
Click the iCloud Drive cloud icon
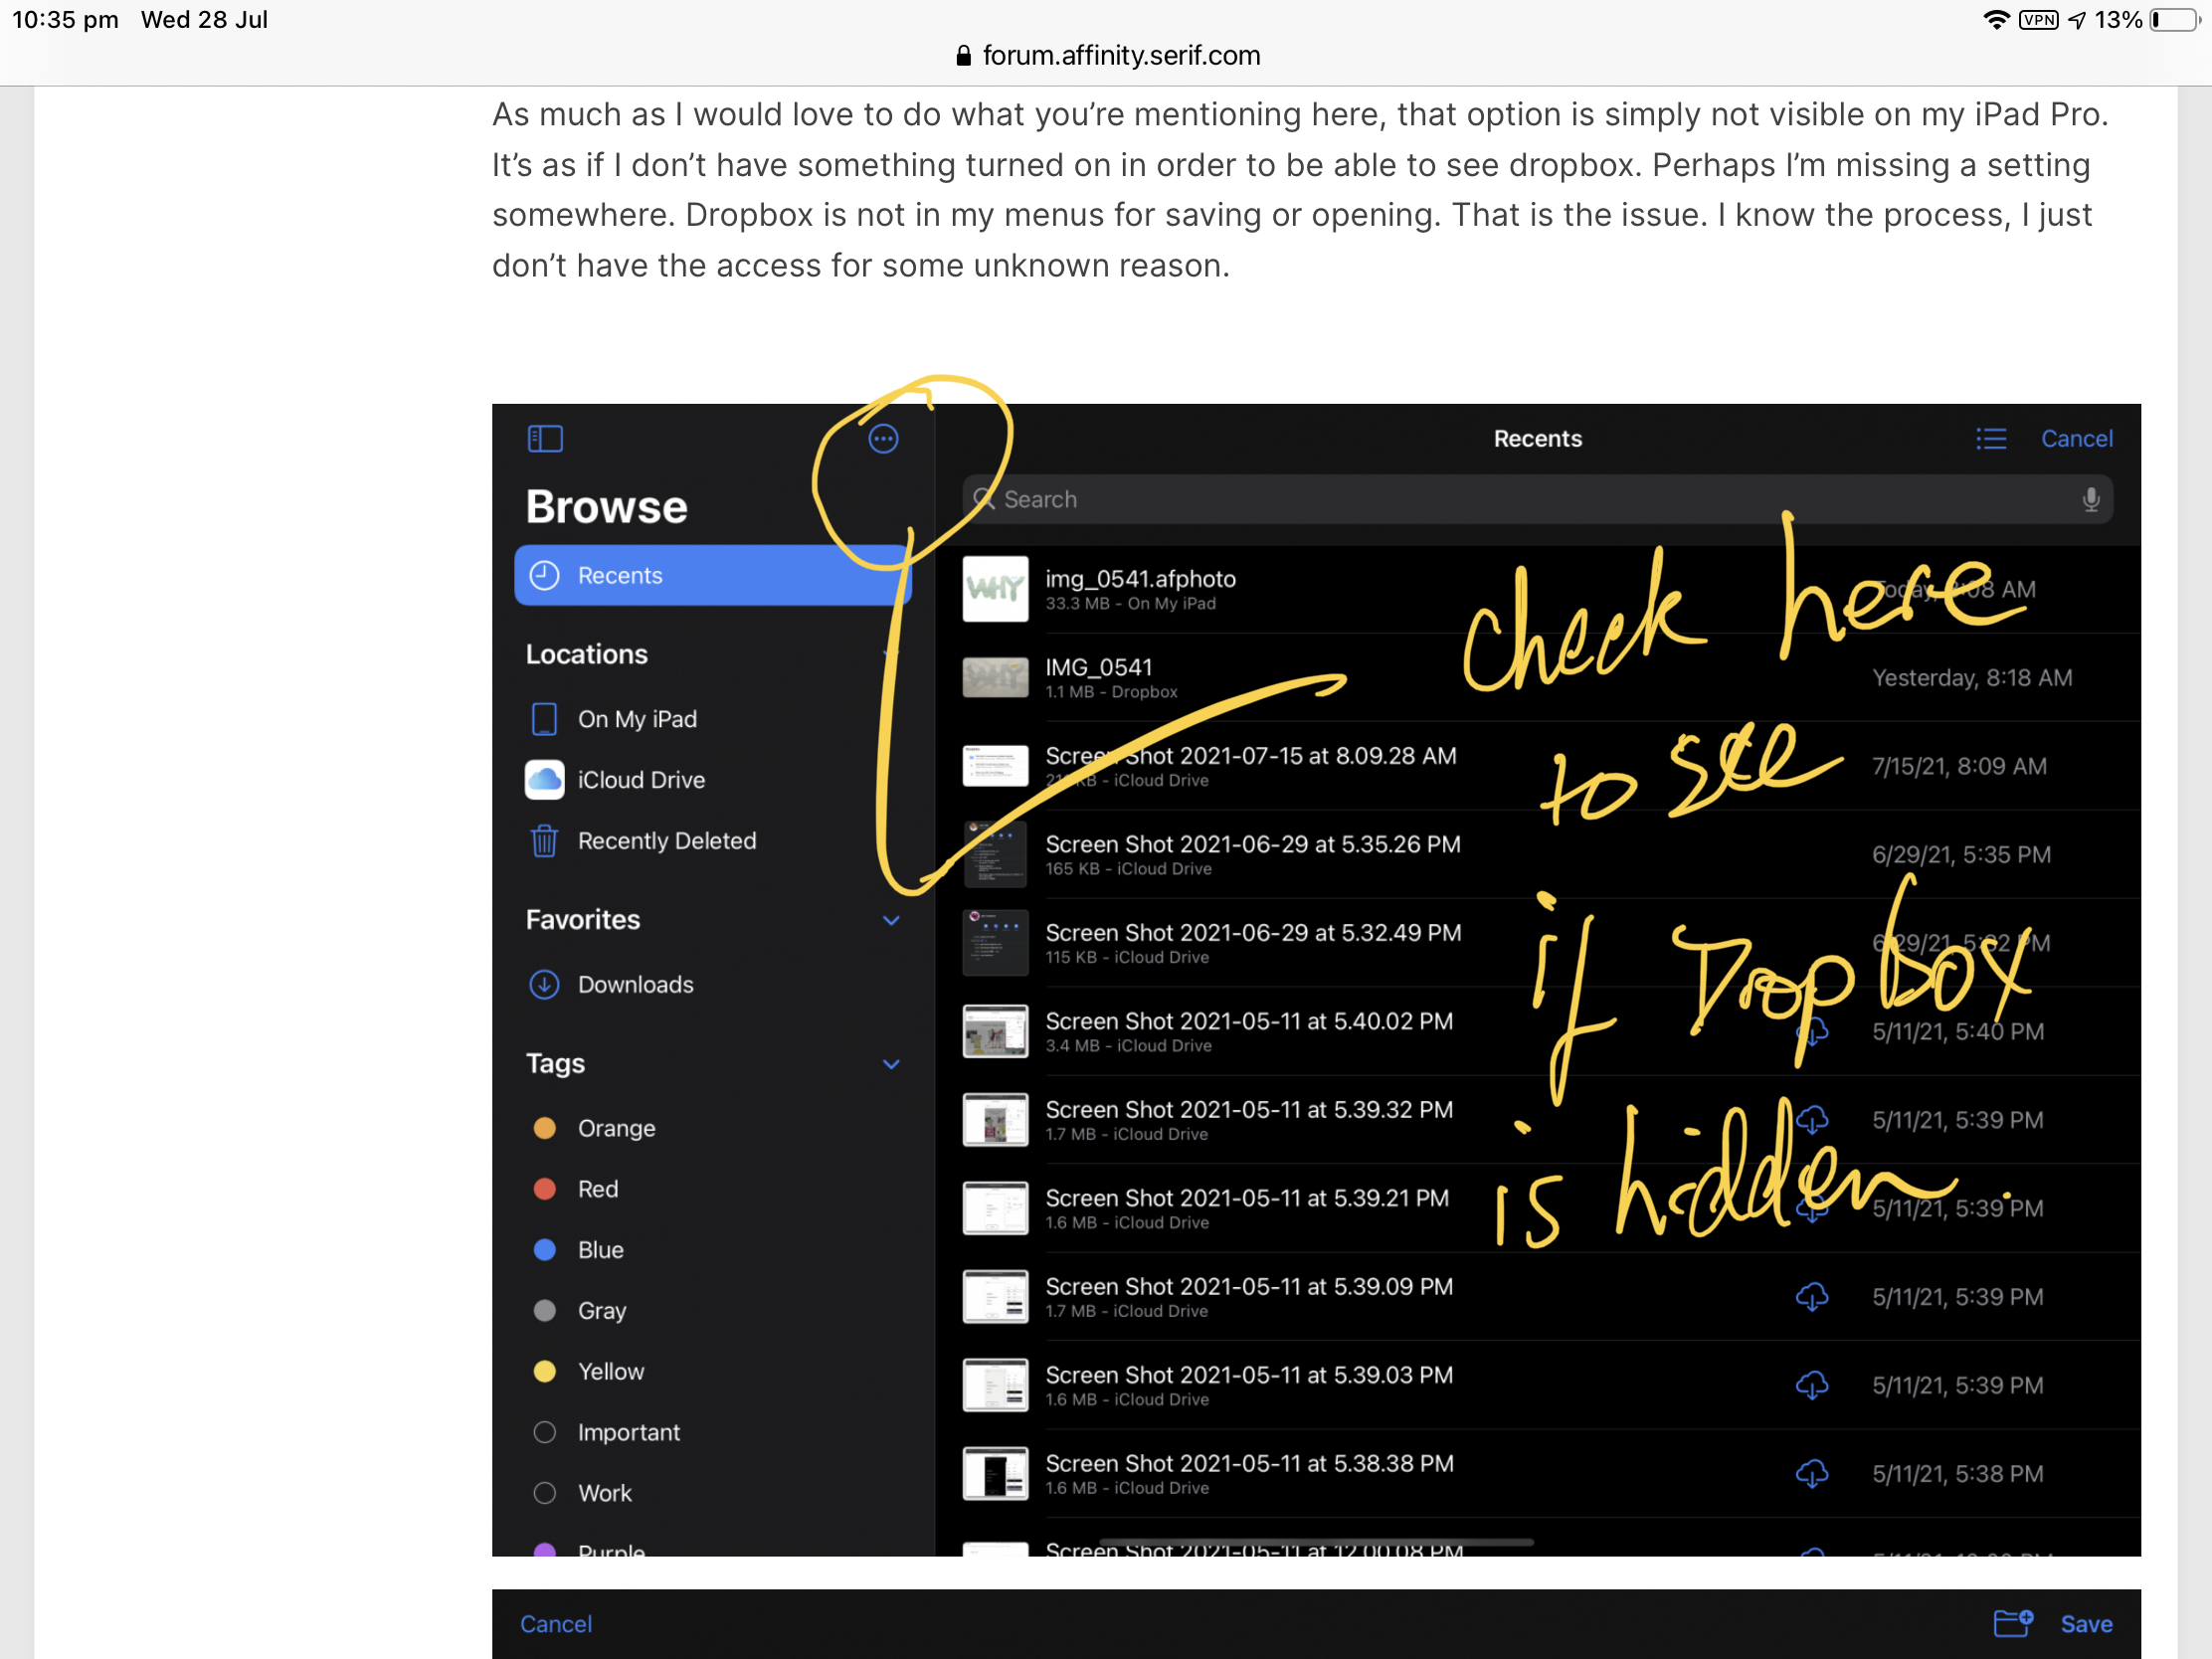tap(544, 779)
